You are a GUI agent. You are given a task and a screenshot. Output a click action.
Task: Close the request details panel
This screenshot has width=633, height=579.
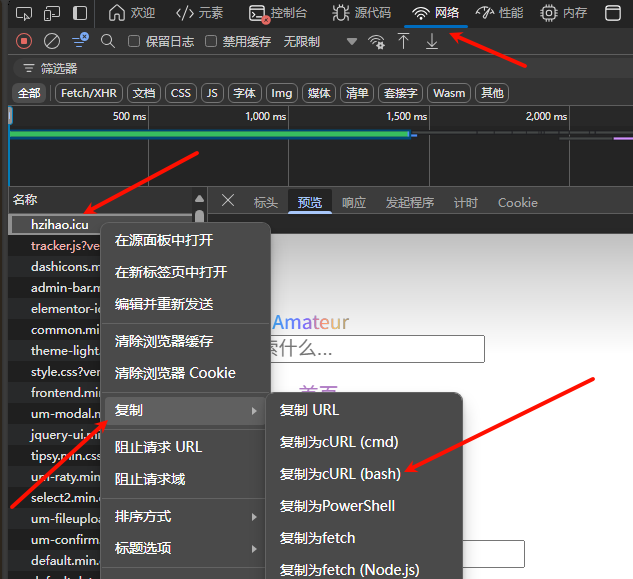[228, 201]
